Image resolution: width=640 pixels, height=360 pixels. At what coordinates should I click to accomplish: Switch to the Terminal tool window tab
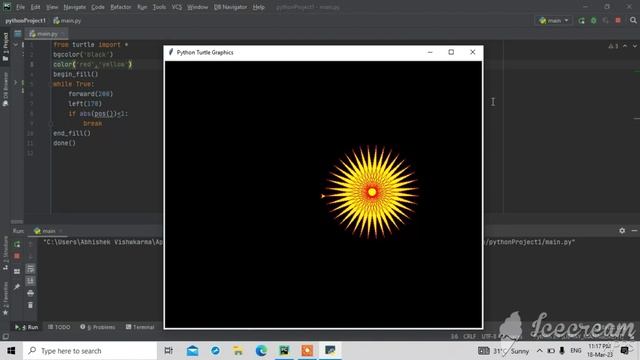(x=140, y=327)
